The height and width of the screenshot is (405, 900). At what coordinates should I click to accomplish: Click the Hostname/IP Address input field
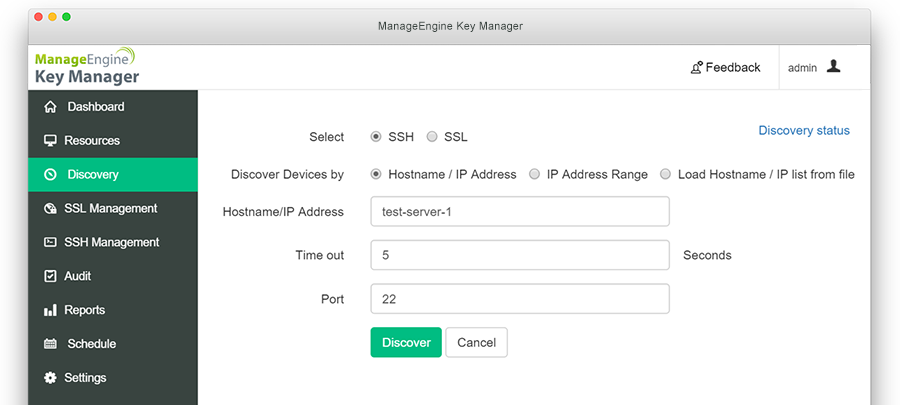(519, 212)
